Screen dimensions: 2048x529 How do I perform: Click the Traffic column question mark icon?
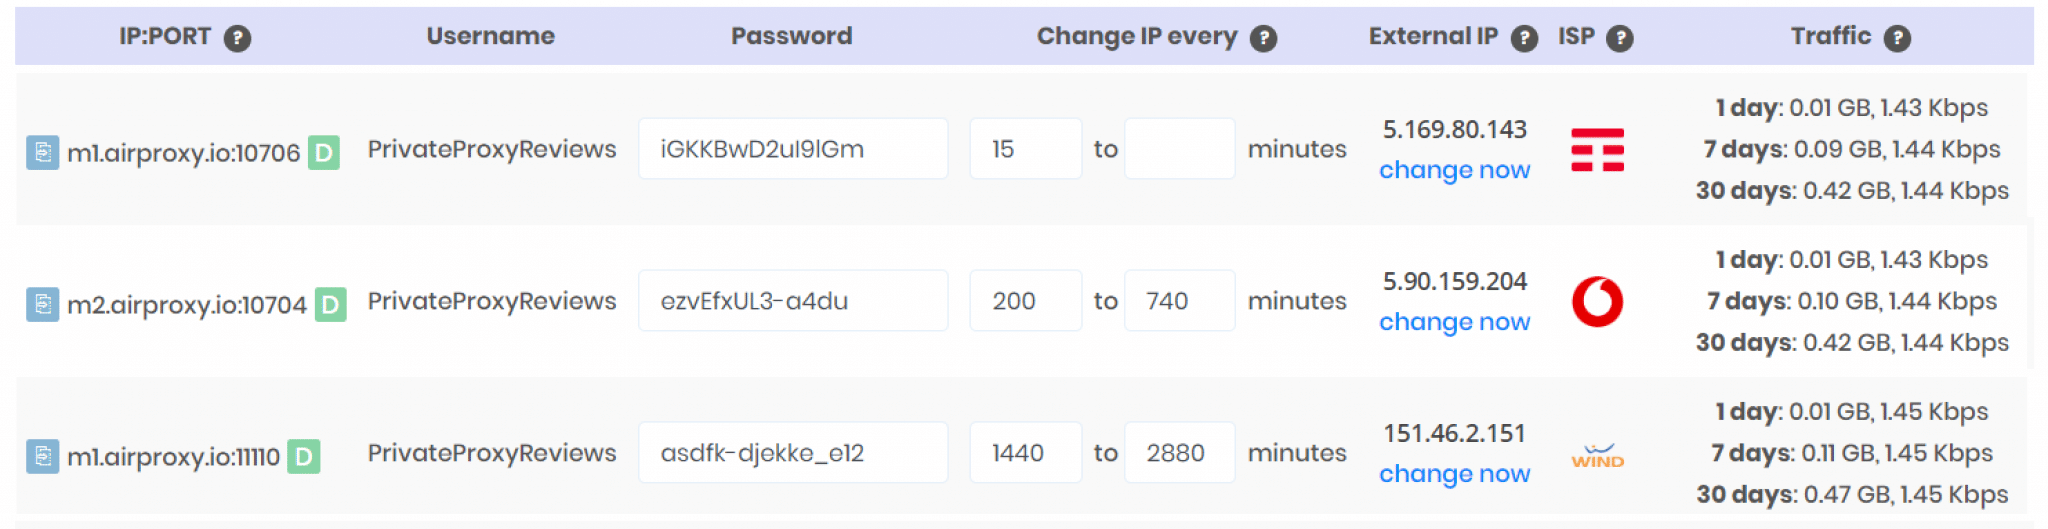point(1897,38)
